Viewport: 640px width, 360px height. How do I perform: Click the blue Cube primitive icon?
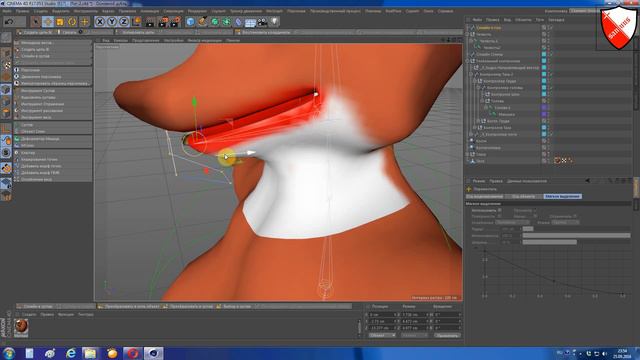pyautogui.click(x=190, y=22)
